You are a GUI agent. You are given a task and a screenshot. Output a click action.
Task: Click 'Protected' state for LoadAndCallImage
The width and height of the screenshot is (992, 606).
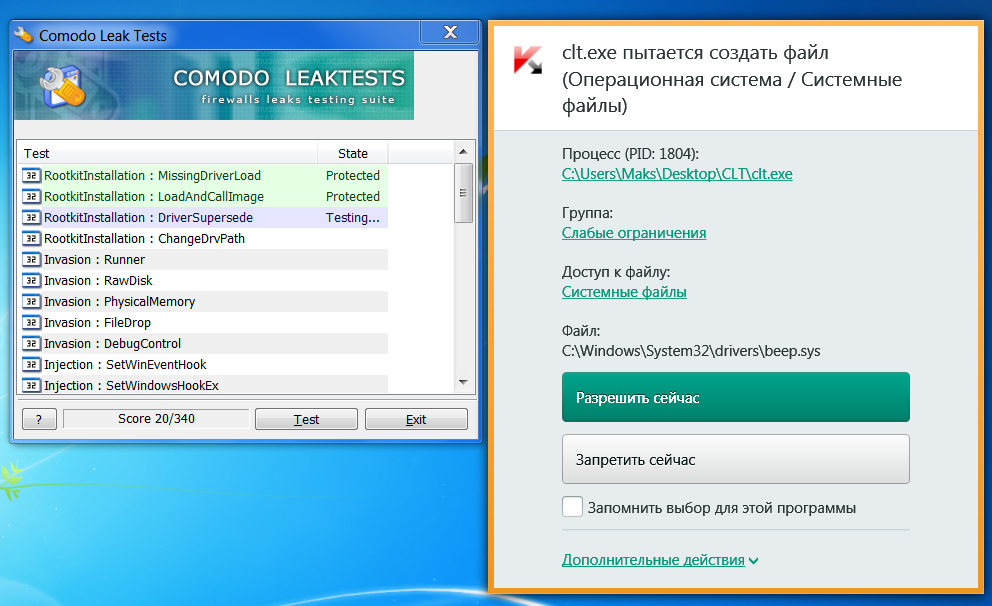352,197
